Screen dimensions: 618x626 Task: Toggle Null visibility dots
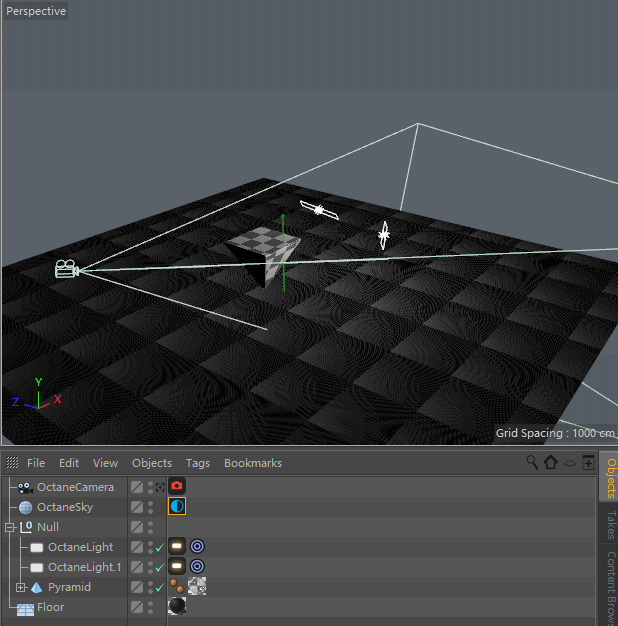click(151, 527)
